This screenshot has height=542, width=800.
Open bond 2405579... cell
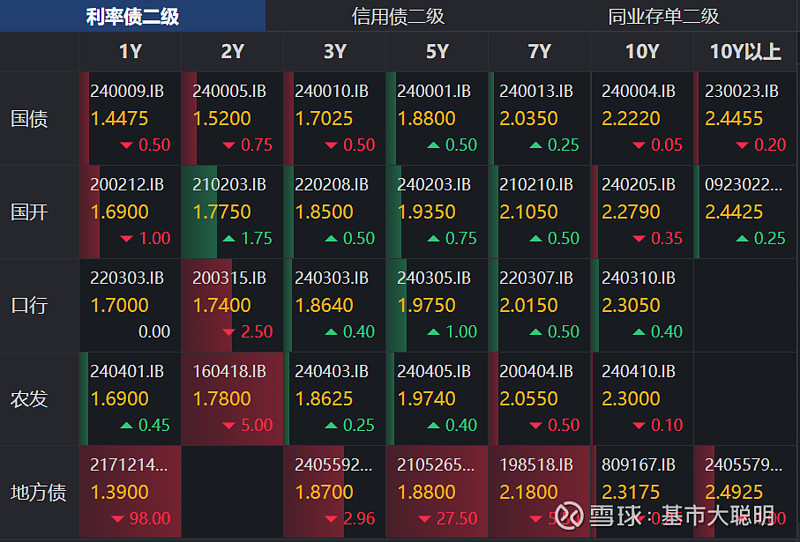745,492
